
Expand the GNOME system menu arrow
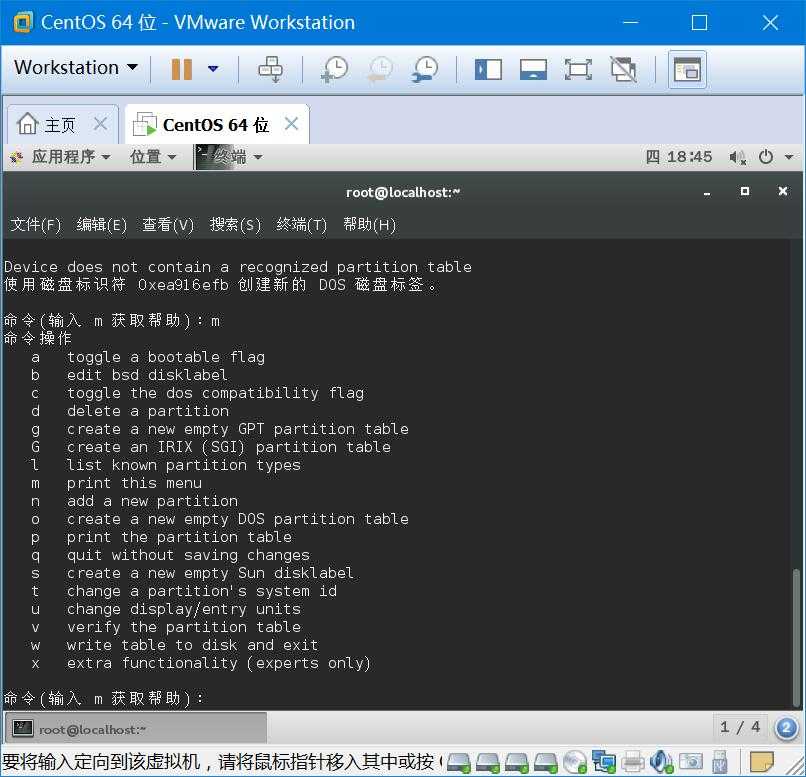click(789, 157)
